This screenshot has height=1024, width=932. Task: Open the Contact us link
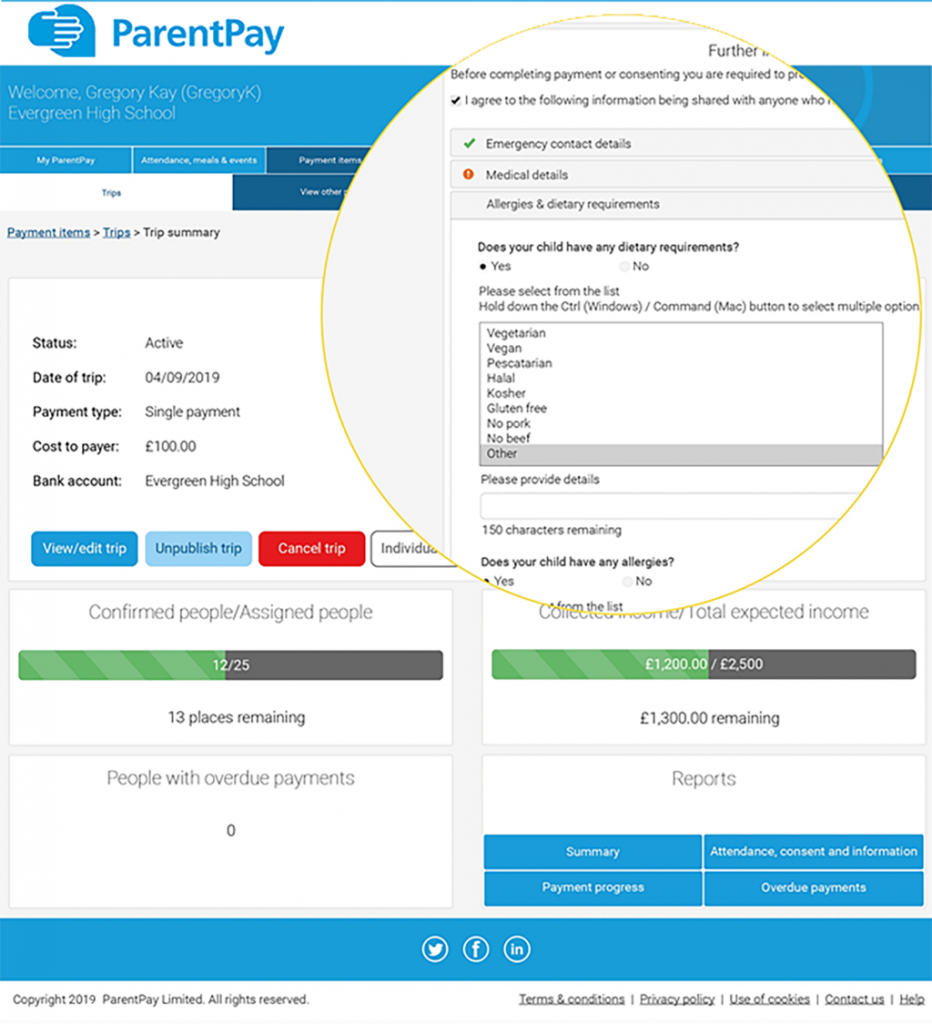click(854, 999)
